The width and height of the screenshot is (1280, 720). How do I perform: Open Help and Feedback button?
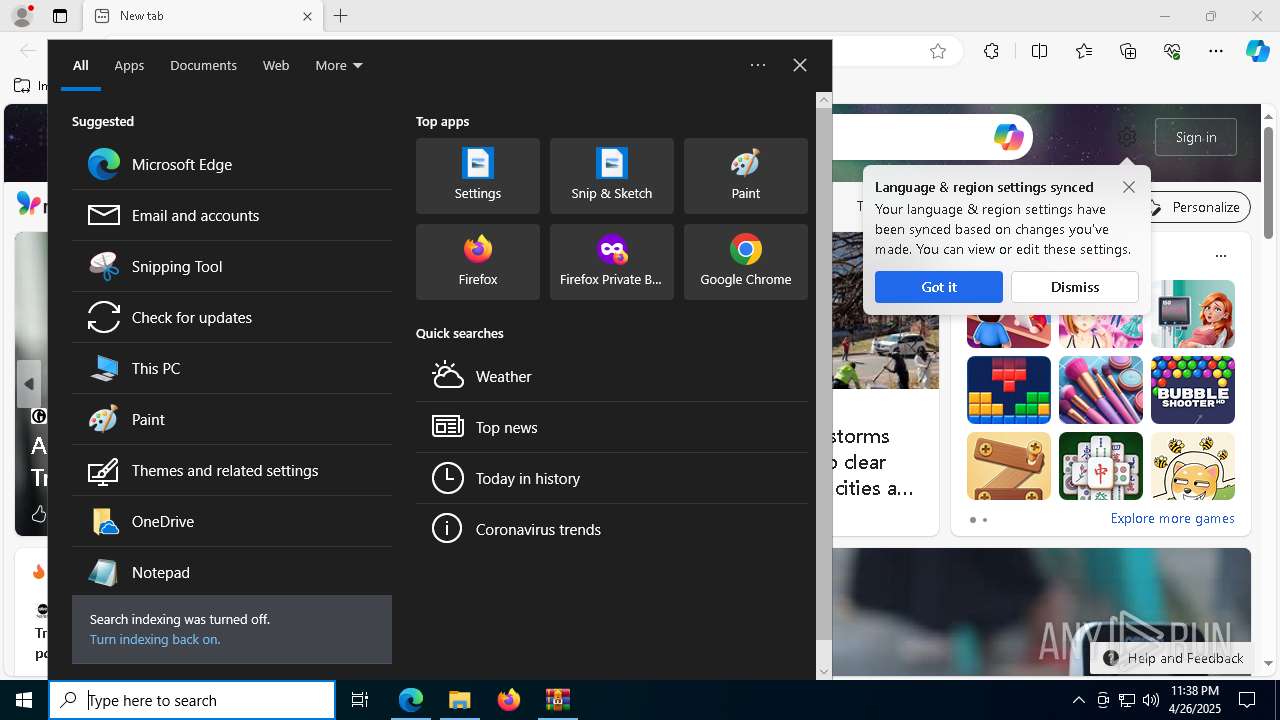coord(1173,658)
